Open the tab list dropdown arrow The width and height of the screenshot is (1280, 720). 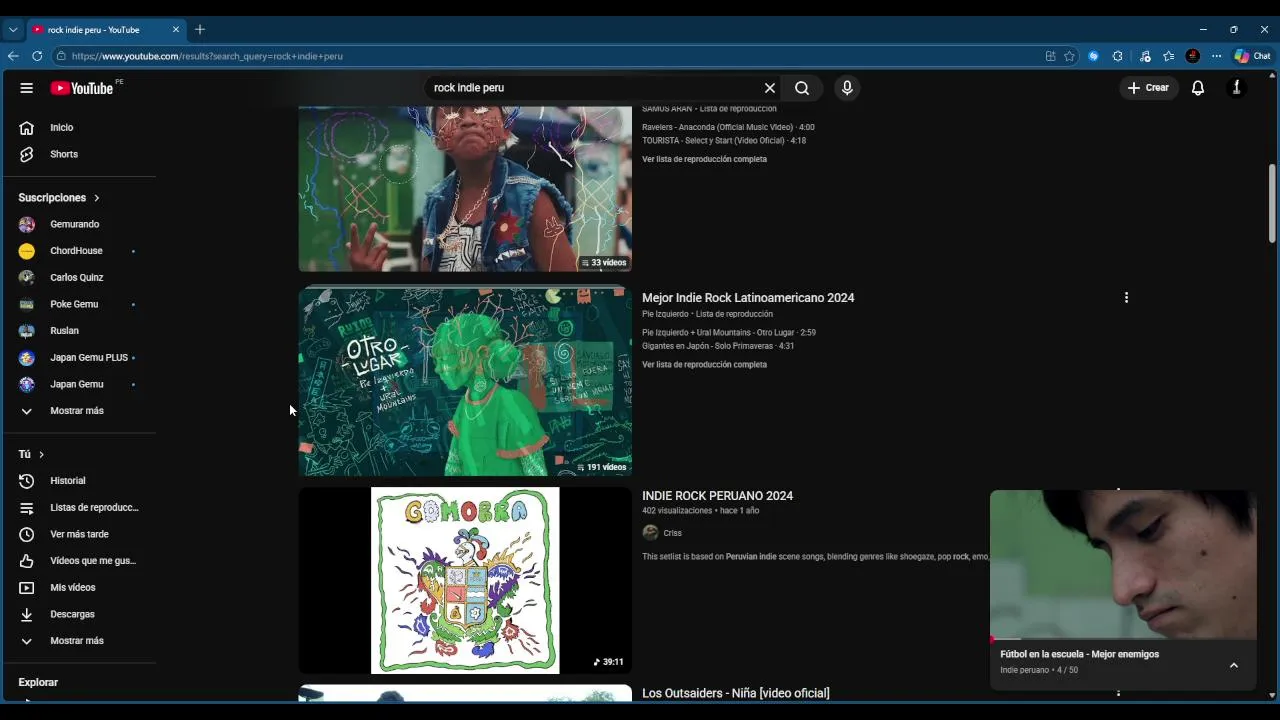[13, 30]
